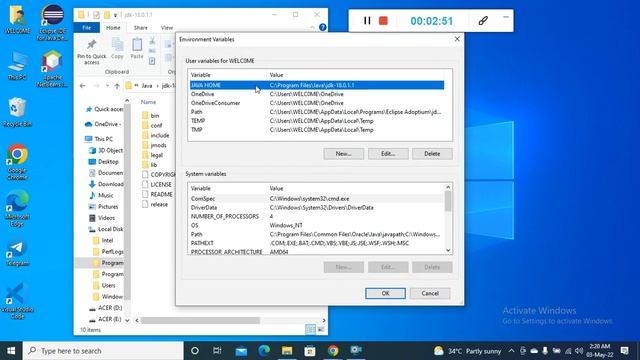640x360 pixels.
Task: Click Pin to Quick access in Explorer ribbon
Action: pos(91,52)
